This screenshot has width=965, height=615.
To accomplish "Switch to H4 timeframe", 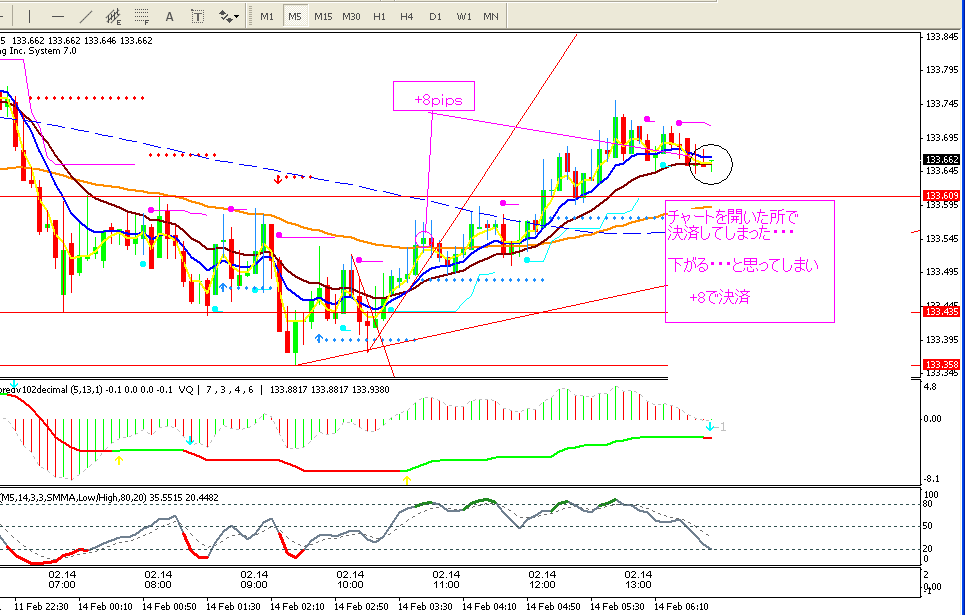I will [406, 17].
